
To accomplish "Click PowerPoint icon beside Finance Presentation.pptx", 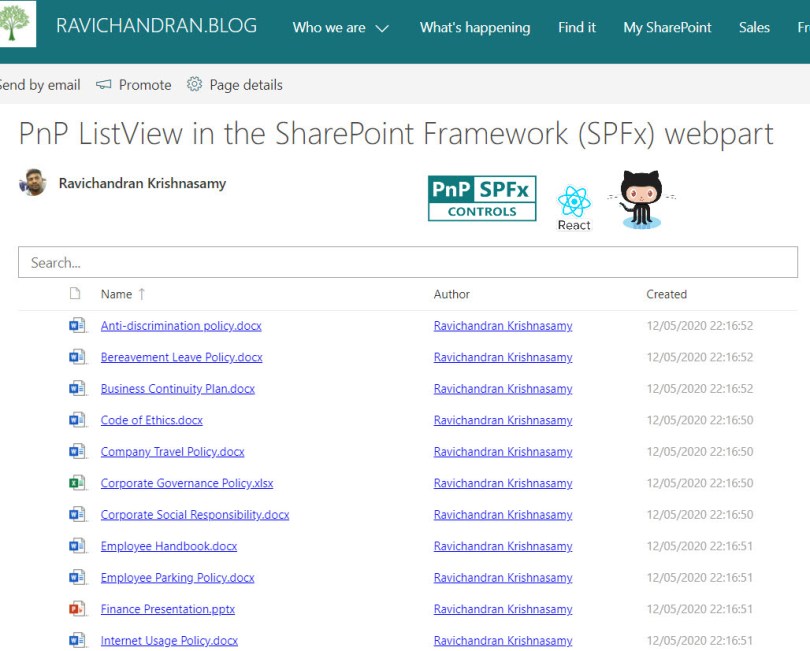I will coord(76,609).
